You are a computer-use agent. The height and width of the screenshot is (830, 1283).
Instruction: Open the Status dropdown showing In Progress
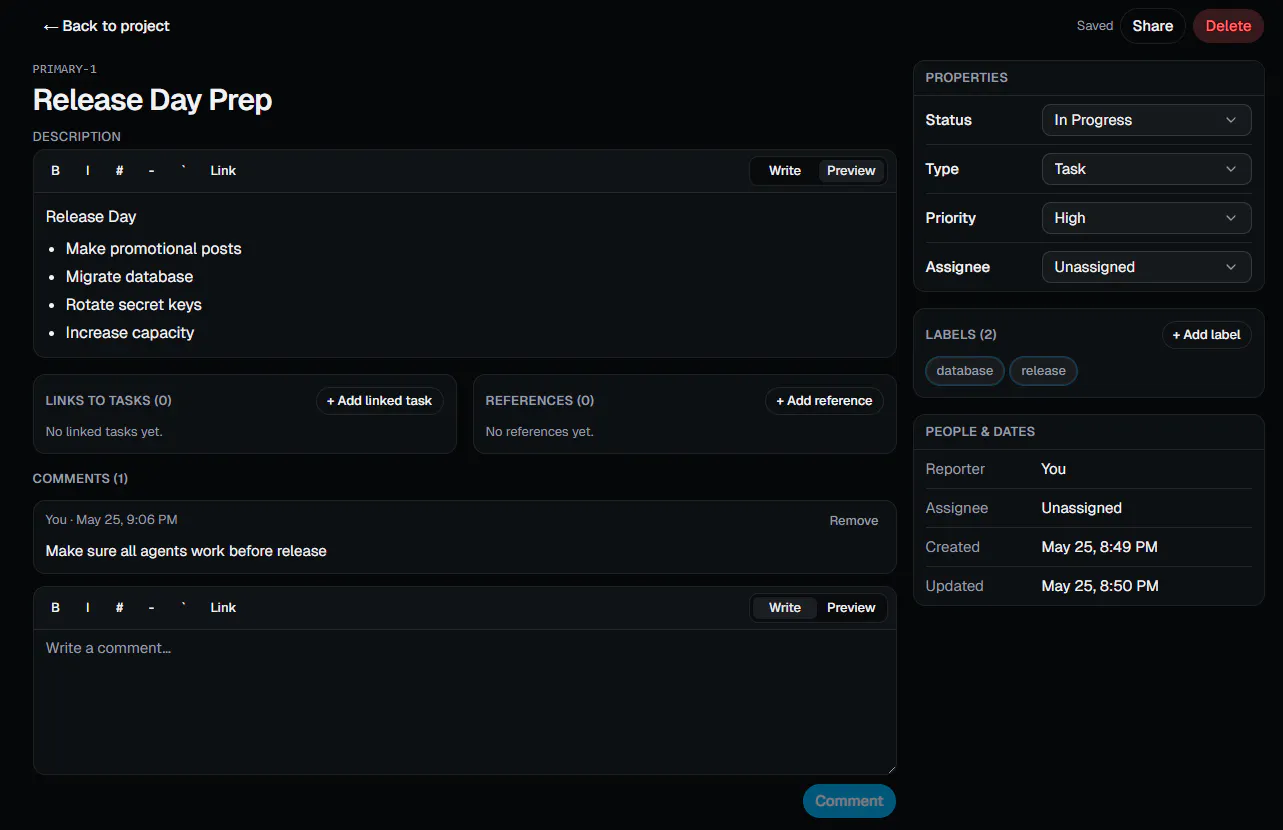[1146, 120]
